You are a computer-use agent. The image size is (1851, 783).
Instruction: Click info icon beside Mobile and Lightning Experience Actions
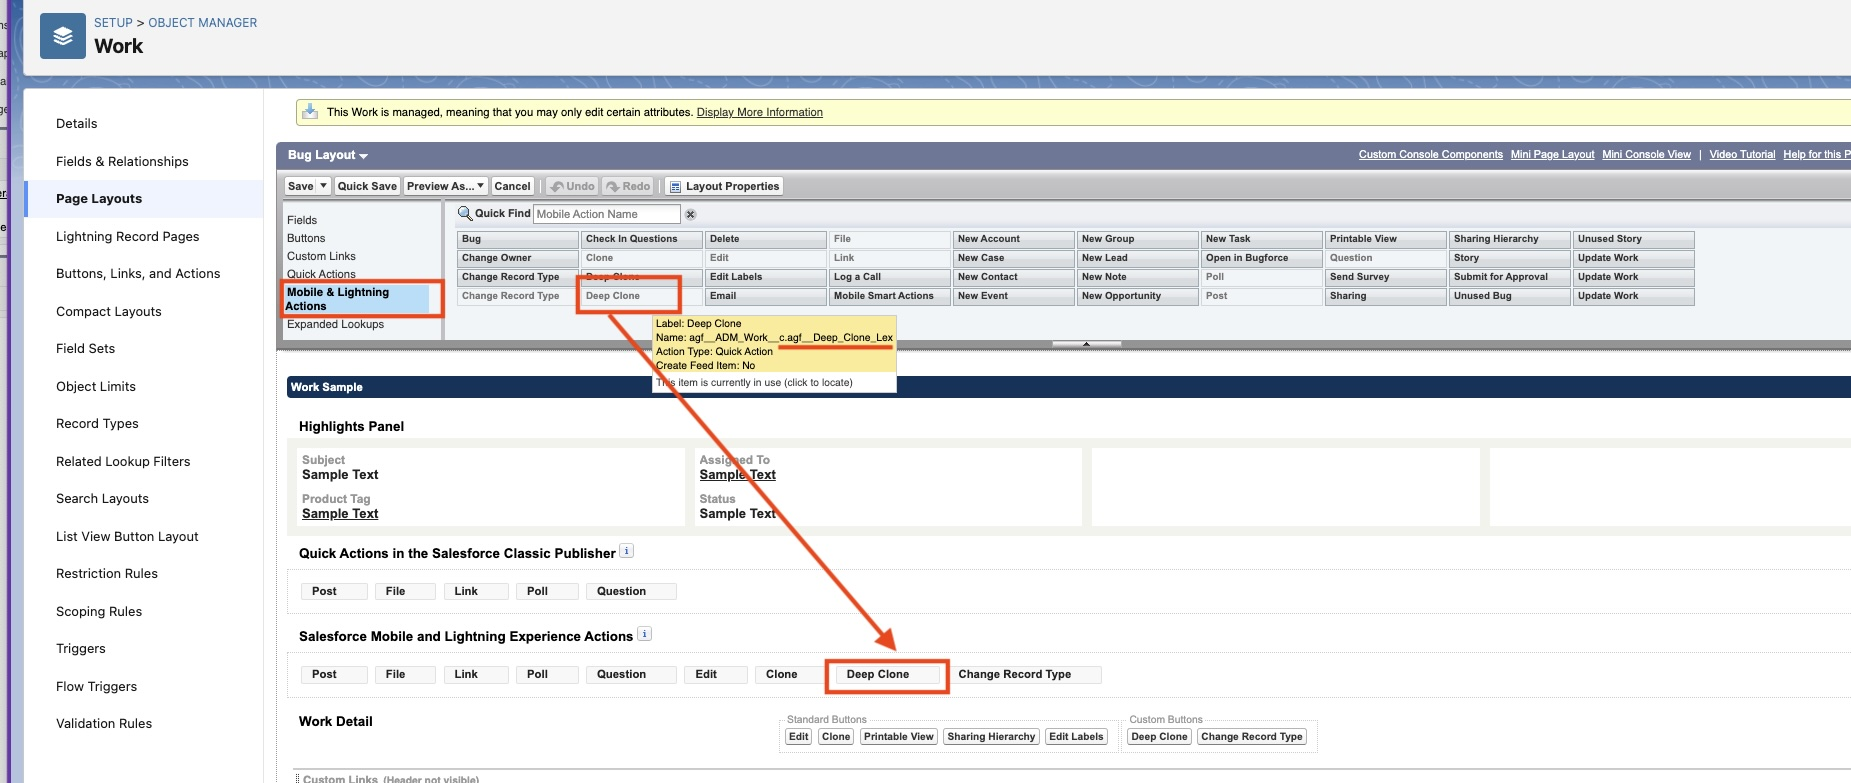pos(644,634)
